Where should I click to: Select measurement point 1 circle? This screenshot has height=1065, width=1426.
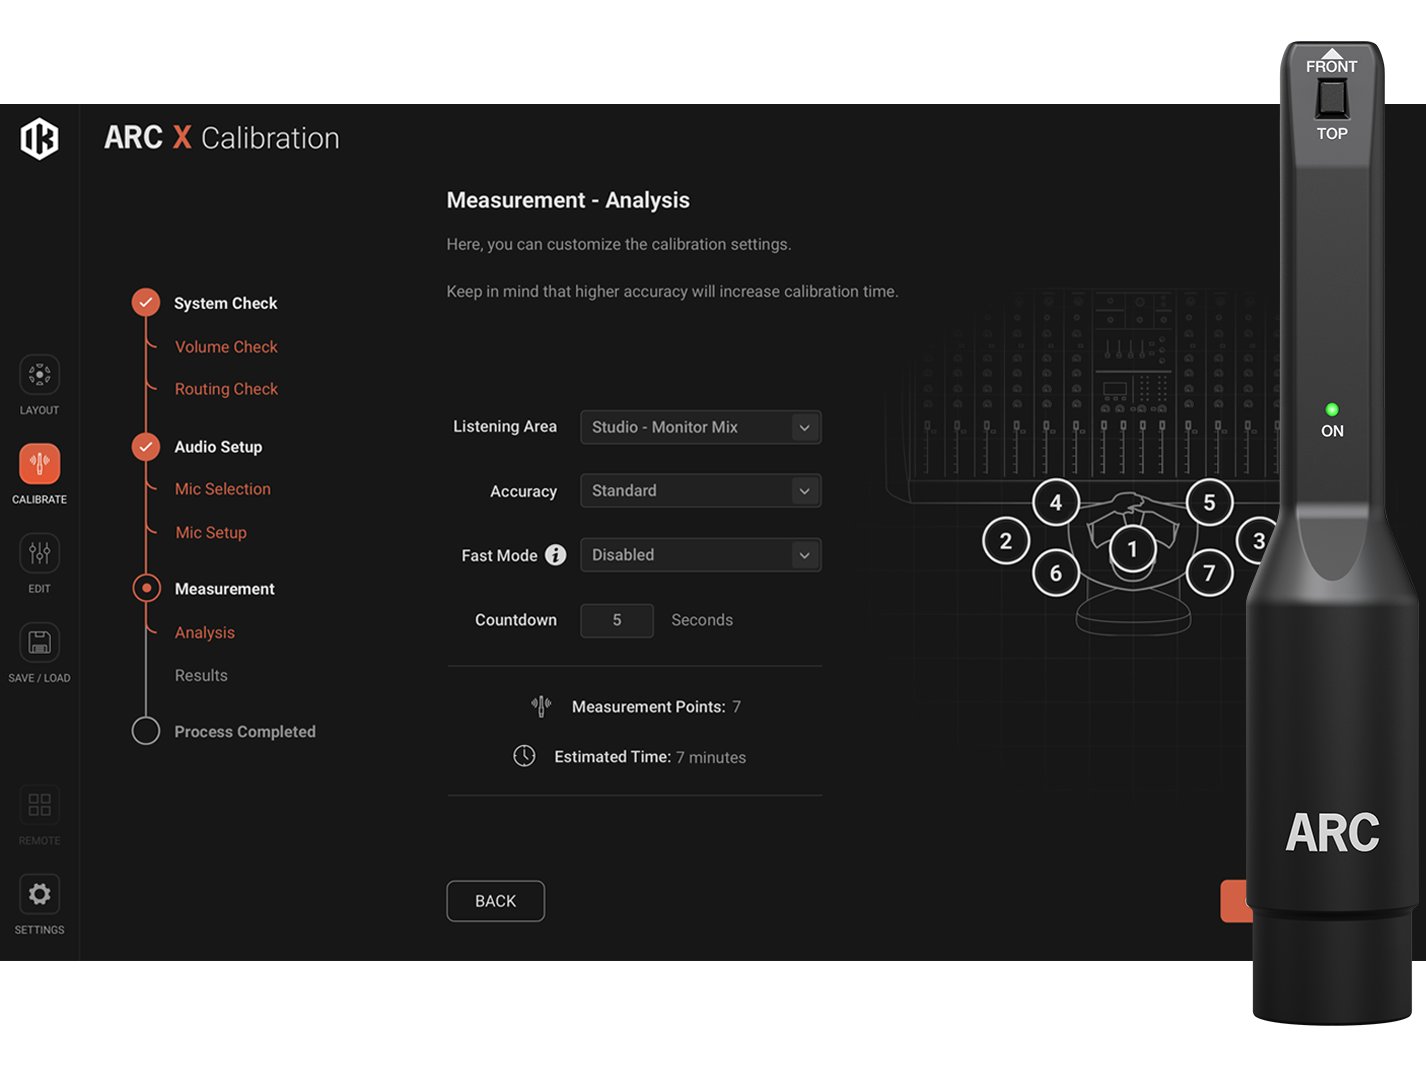click(1132, 548)
